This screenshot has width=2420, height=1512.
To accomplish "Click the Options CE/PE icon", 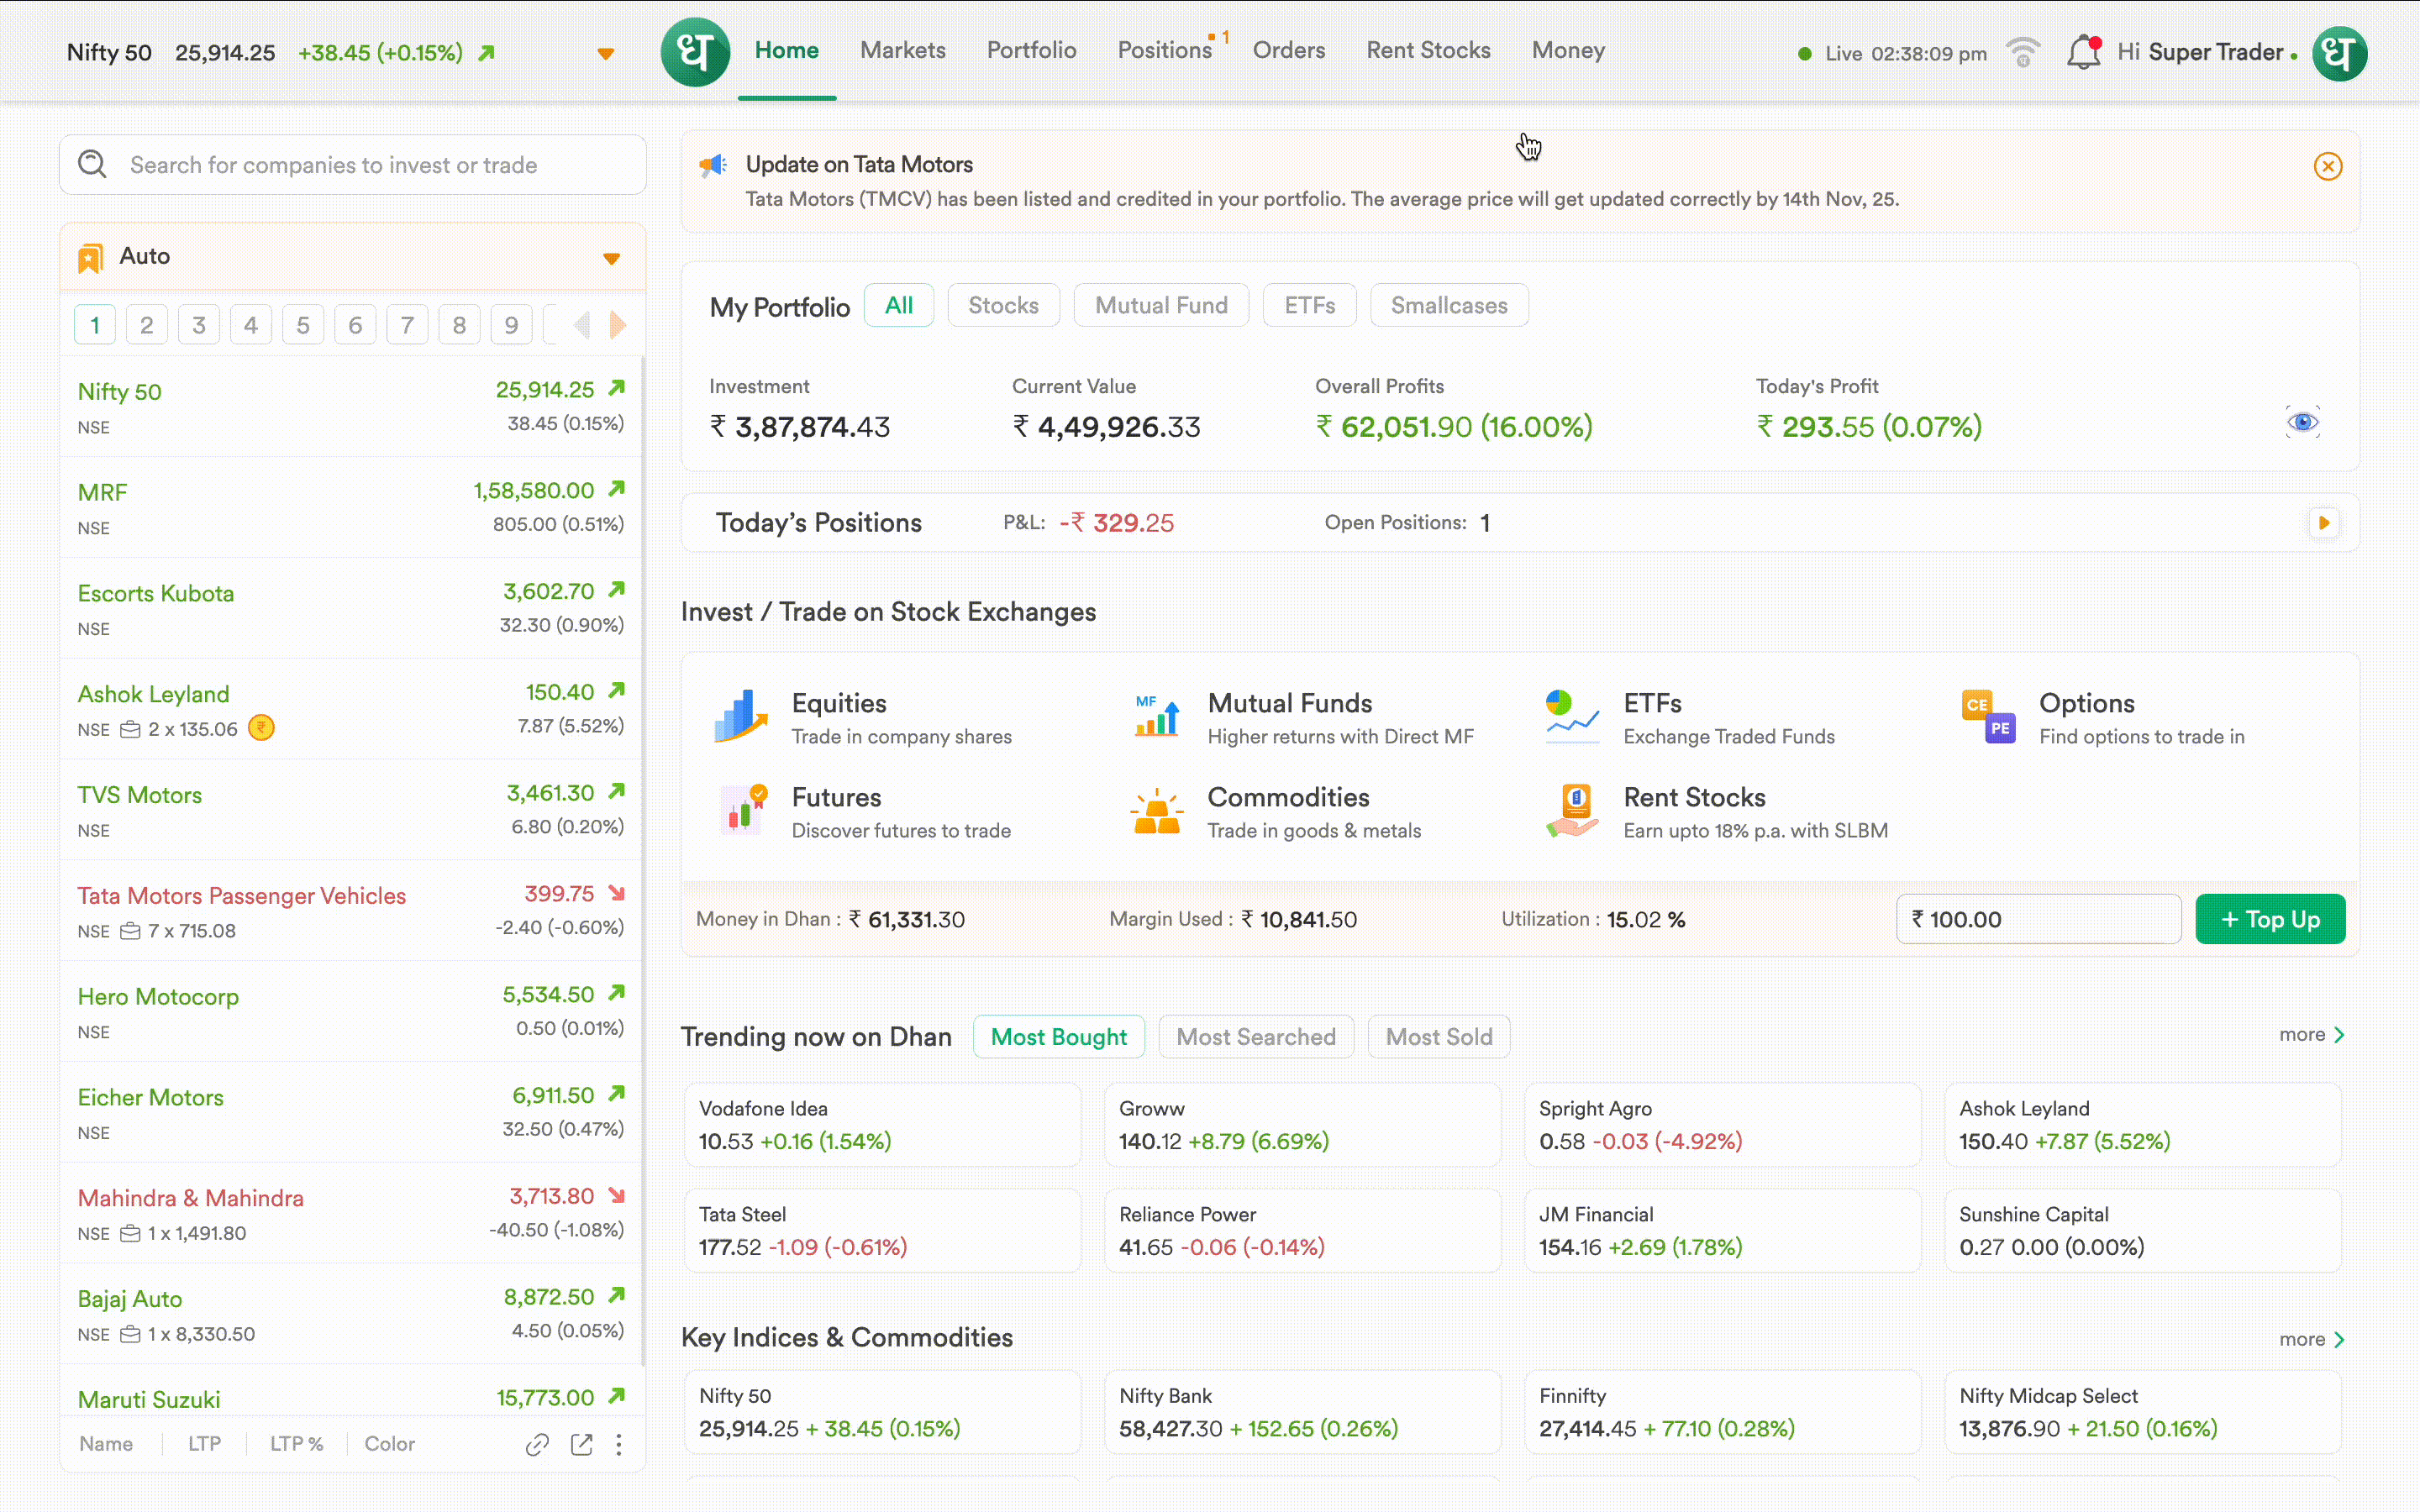I will [1988, 717].
